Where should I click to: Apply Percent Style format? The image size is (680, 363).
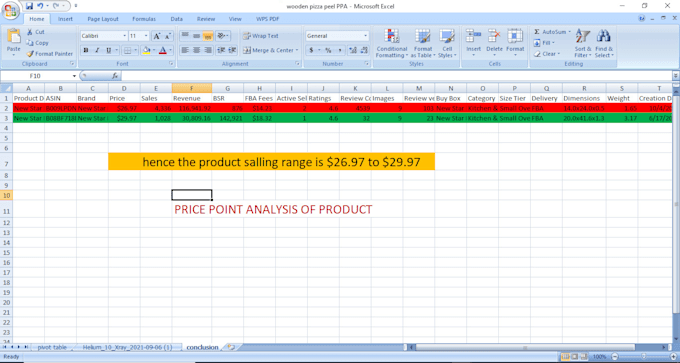point(328,50)
